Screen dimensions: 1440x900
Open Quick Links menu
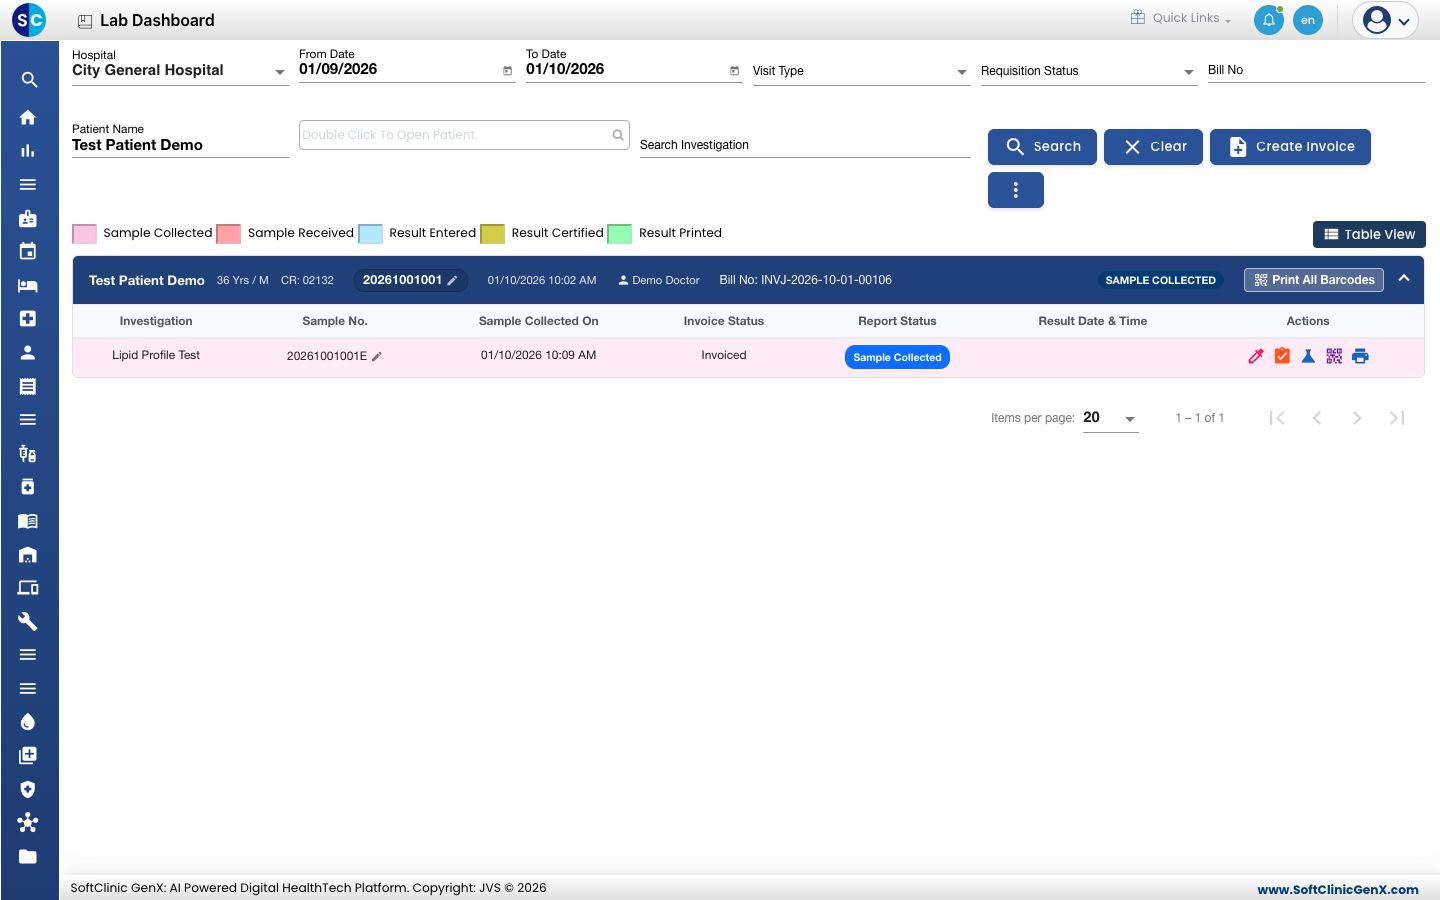pyautogui.click(x=1181, y=18)
